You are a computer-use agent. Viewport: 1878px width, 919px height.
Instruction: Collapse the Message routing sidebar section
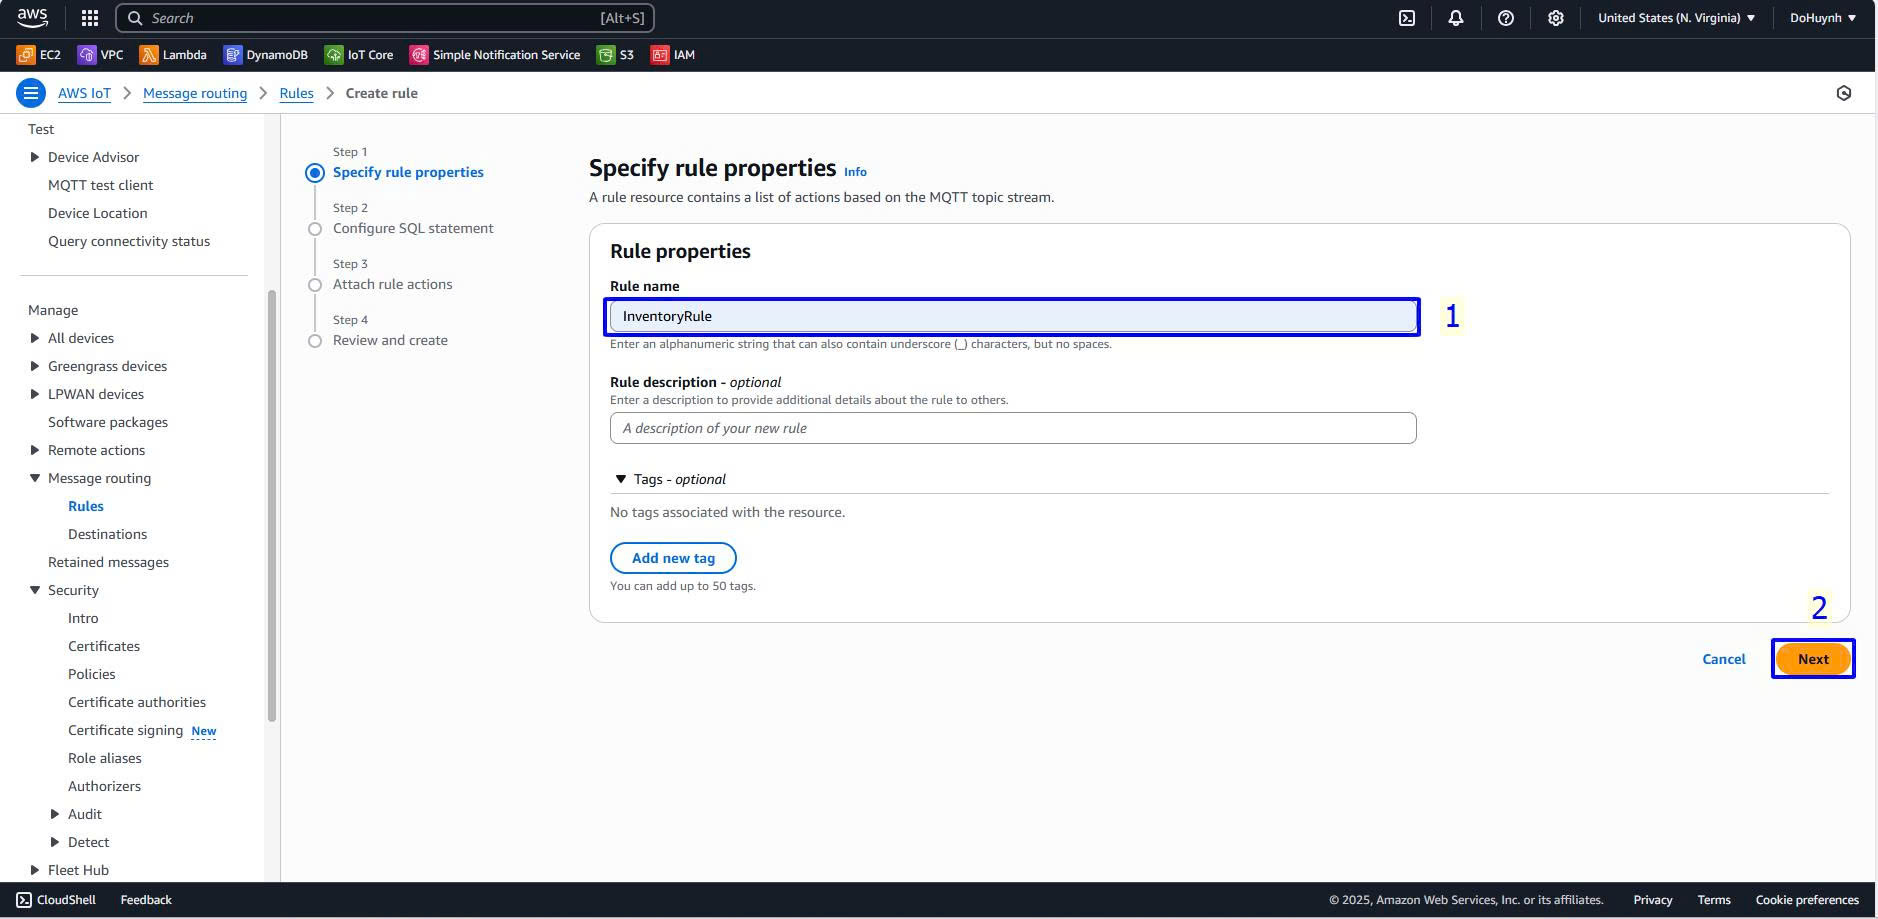[35, 478]
